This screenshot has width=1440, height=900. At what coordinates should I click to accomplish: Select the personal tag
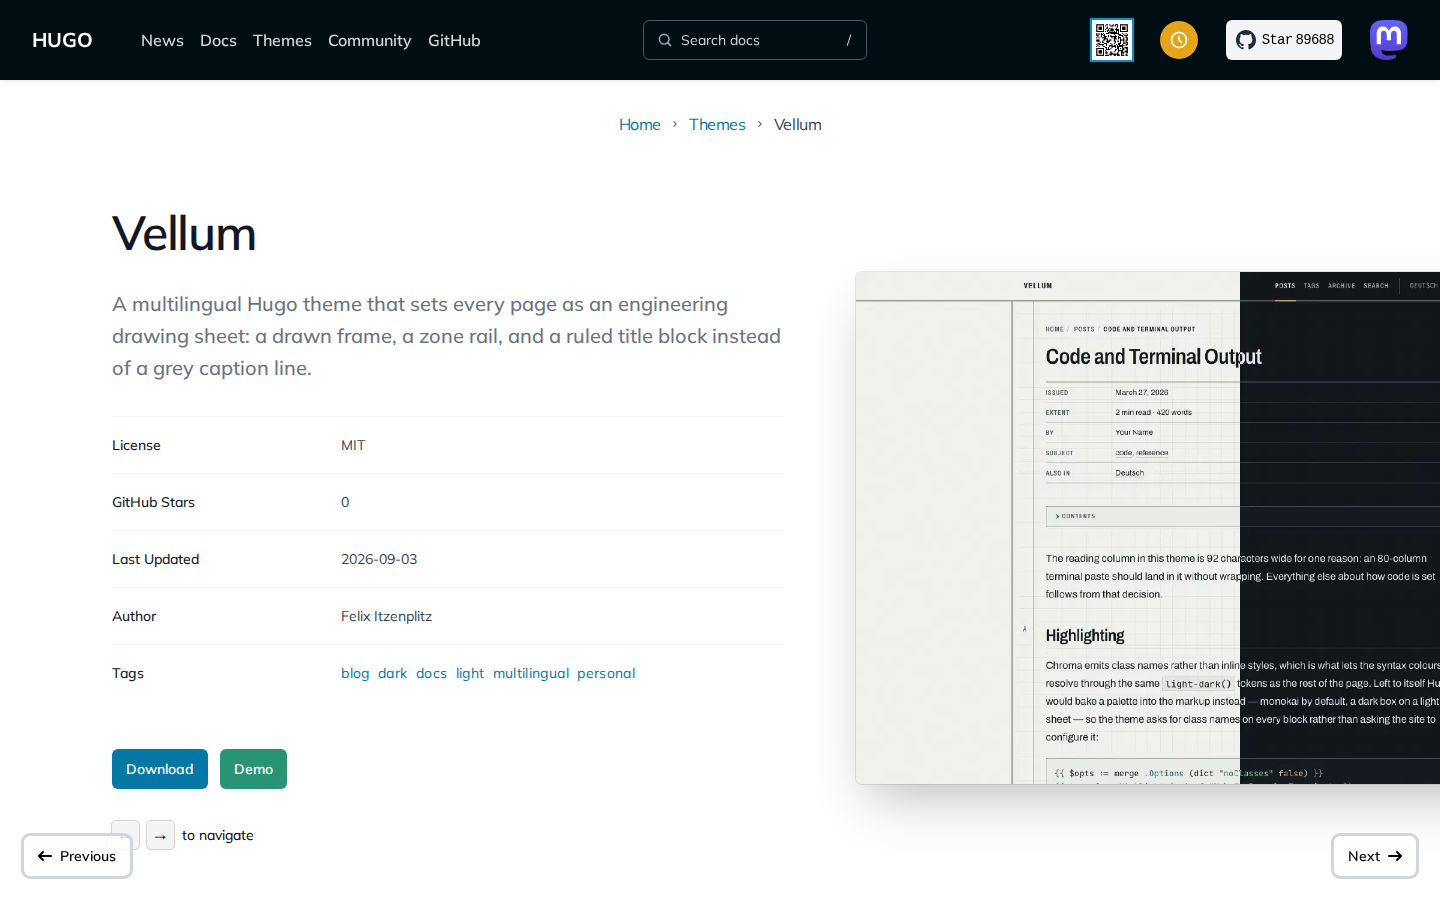(x=606, y=673)
